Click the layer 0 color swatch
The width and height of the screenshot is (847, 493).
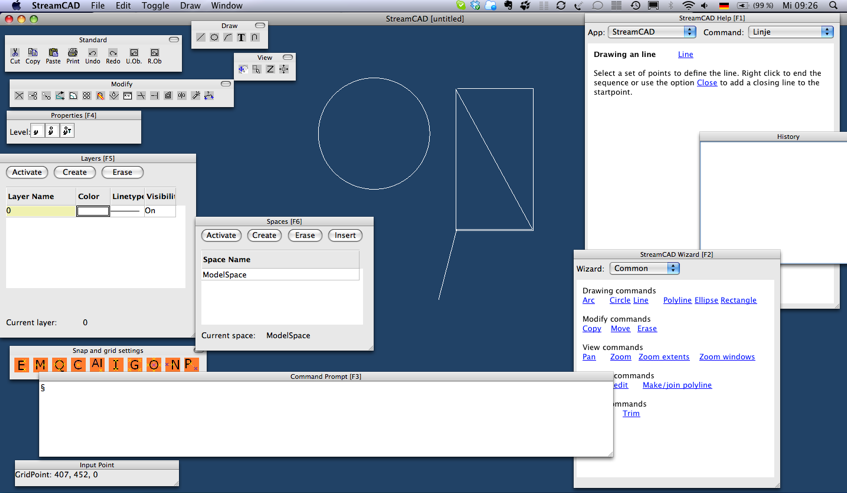93,211
